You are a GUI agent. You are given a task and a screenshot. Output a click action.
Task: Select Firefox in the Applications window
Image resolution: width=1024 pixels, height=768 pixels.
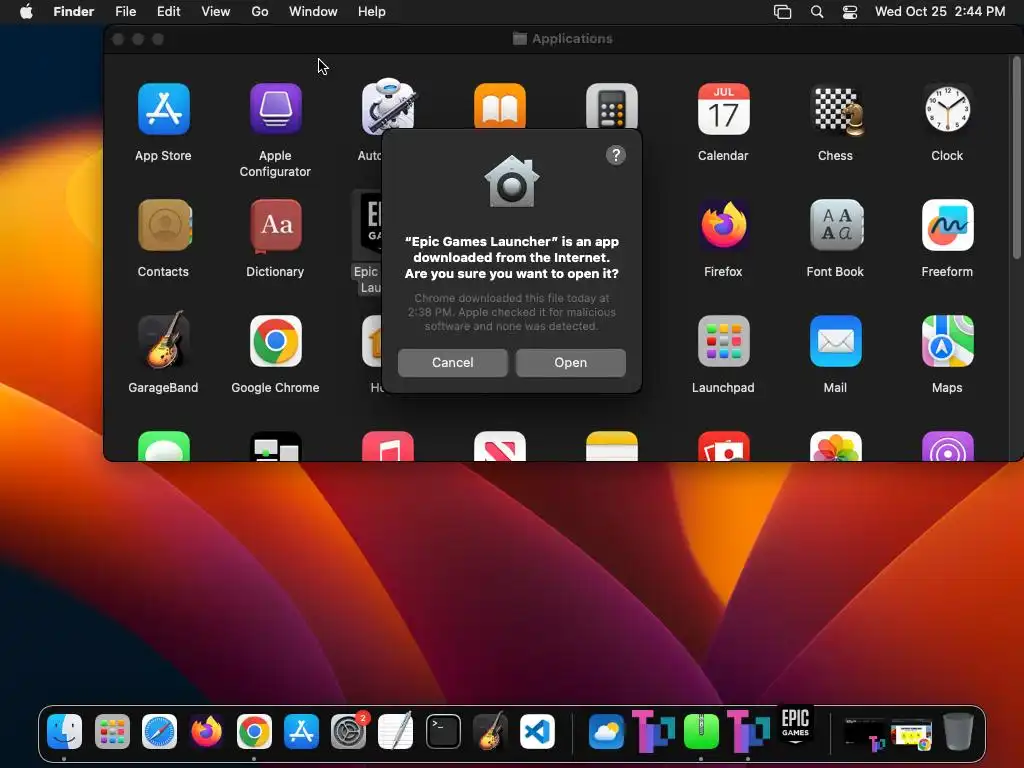pyautogui.click(x=723, y=225)
